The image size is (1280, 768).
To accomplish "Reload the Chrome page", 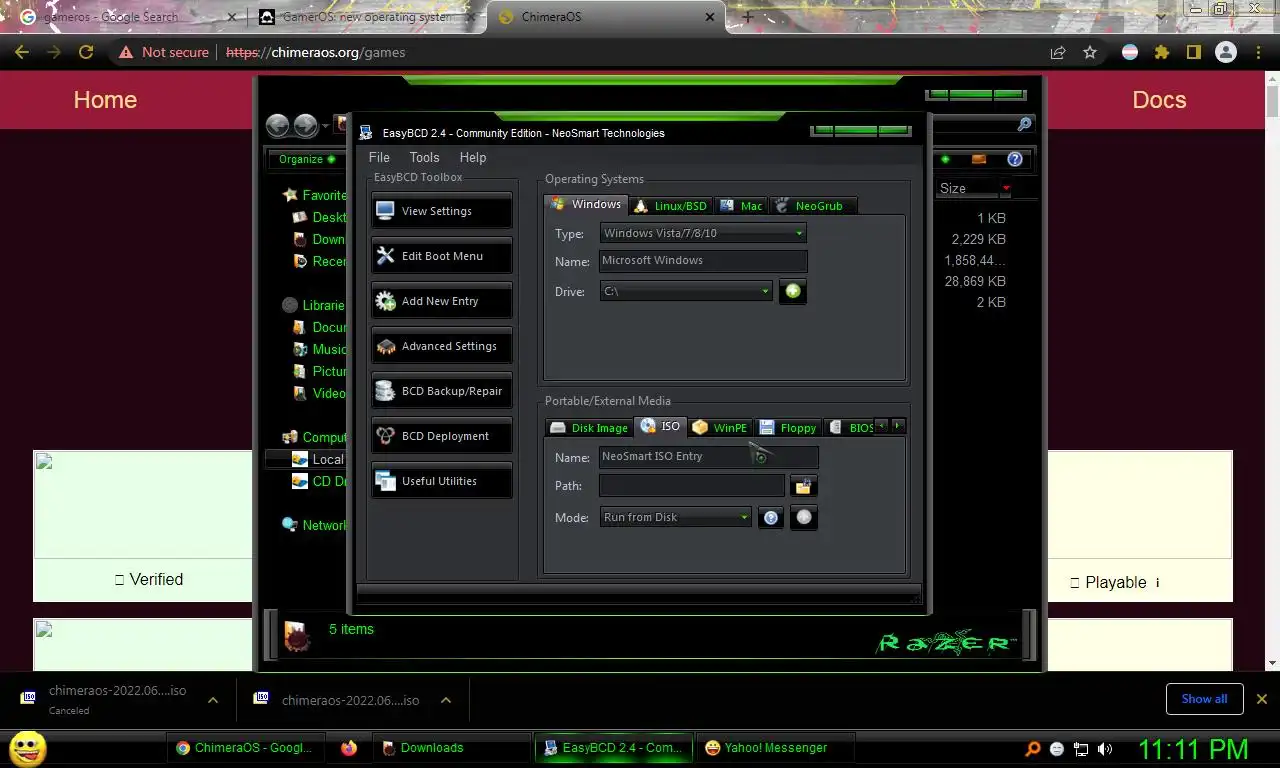I will click(86, 52).
